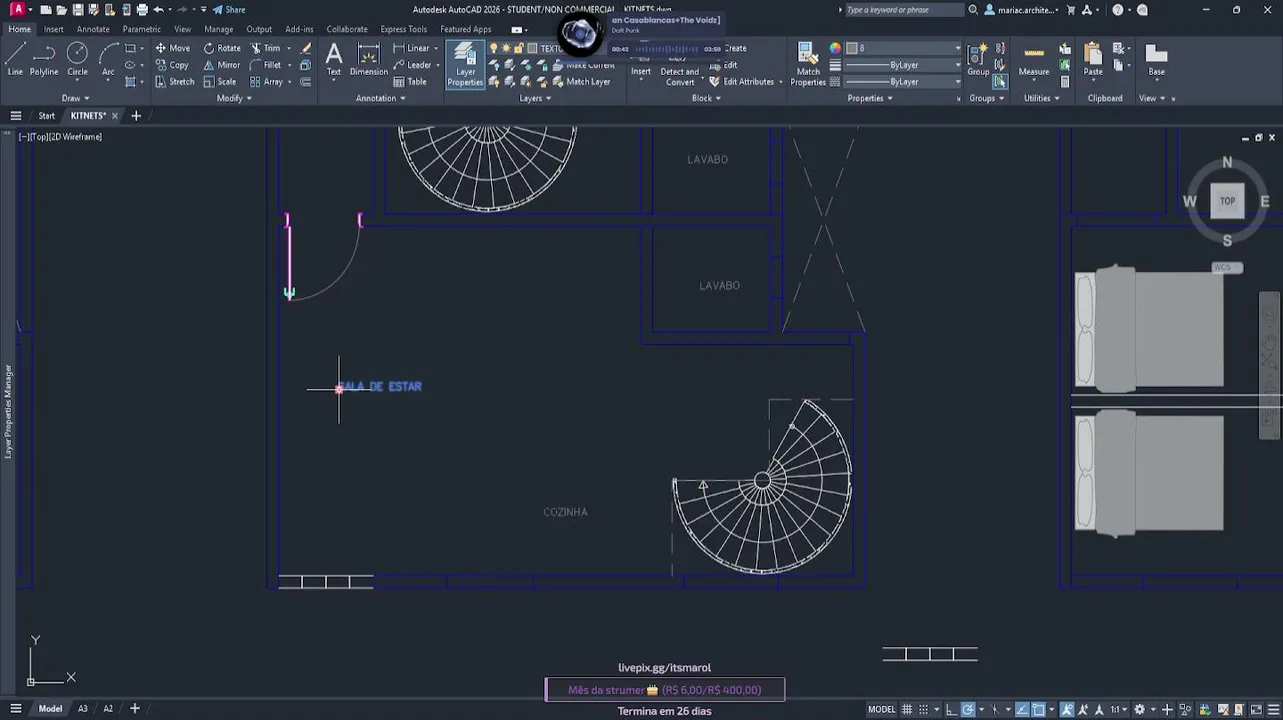Open the Express Tools ribbon tab
The width and height of the screenshot is (1283, 720).
[x=403, y=29]
